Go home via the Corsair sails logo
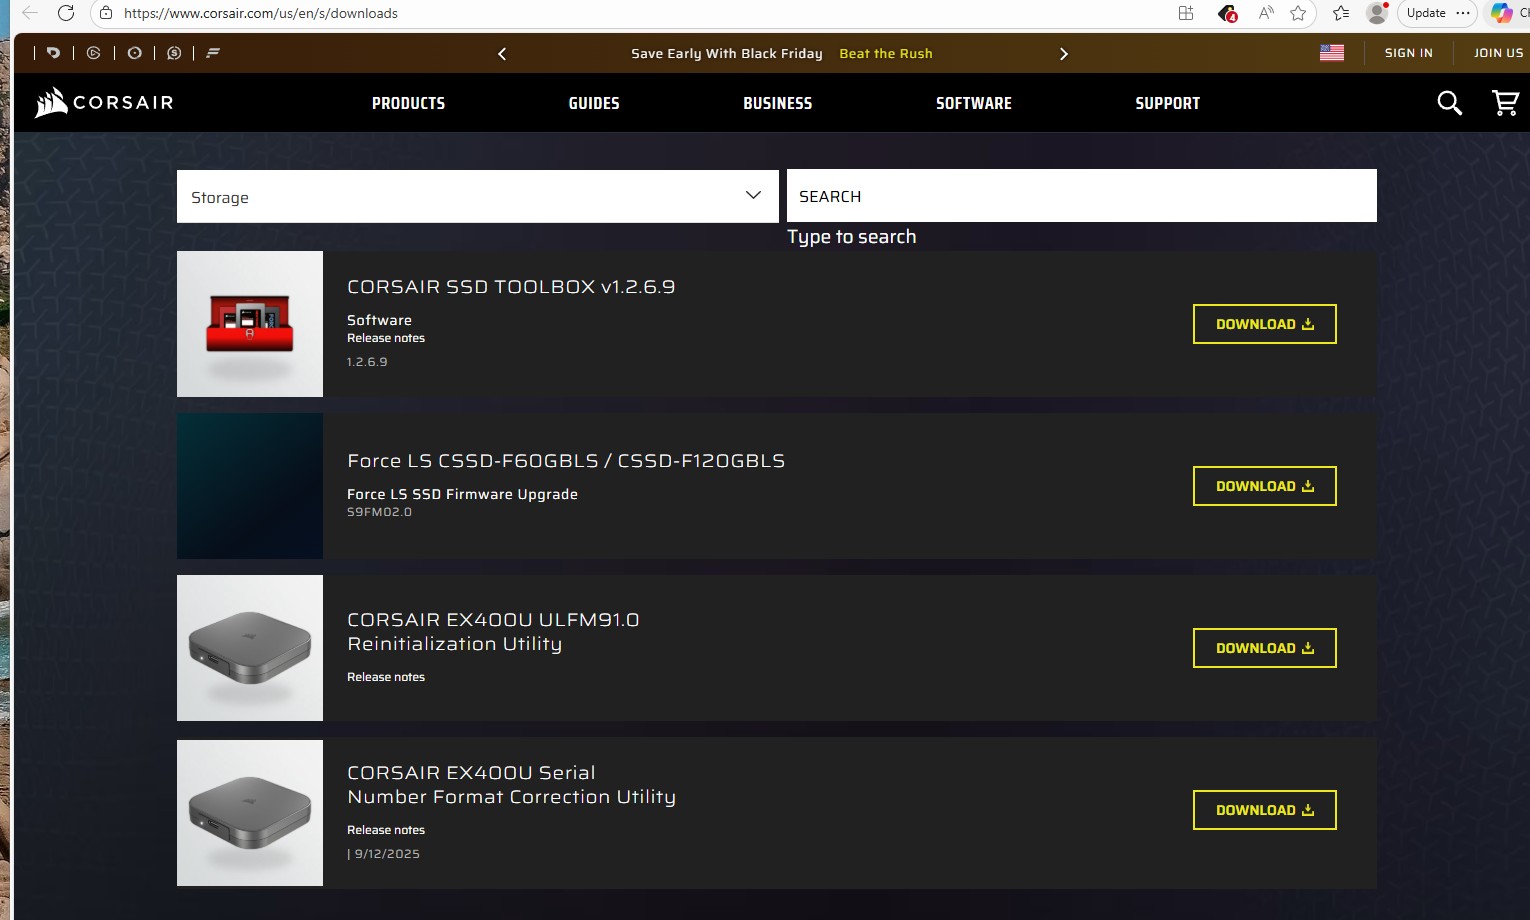This screenshot has height=920, width=1530. click(x=104, y=102)
